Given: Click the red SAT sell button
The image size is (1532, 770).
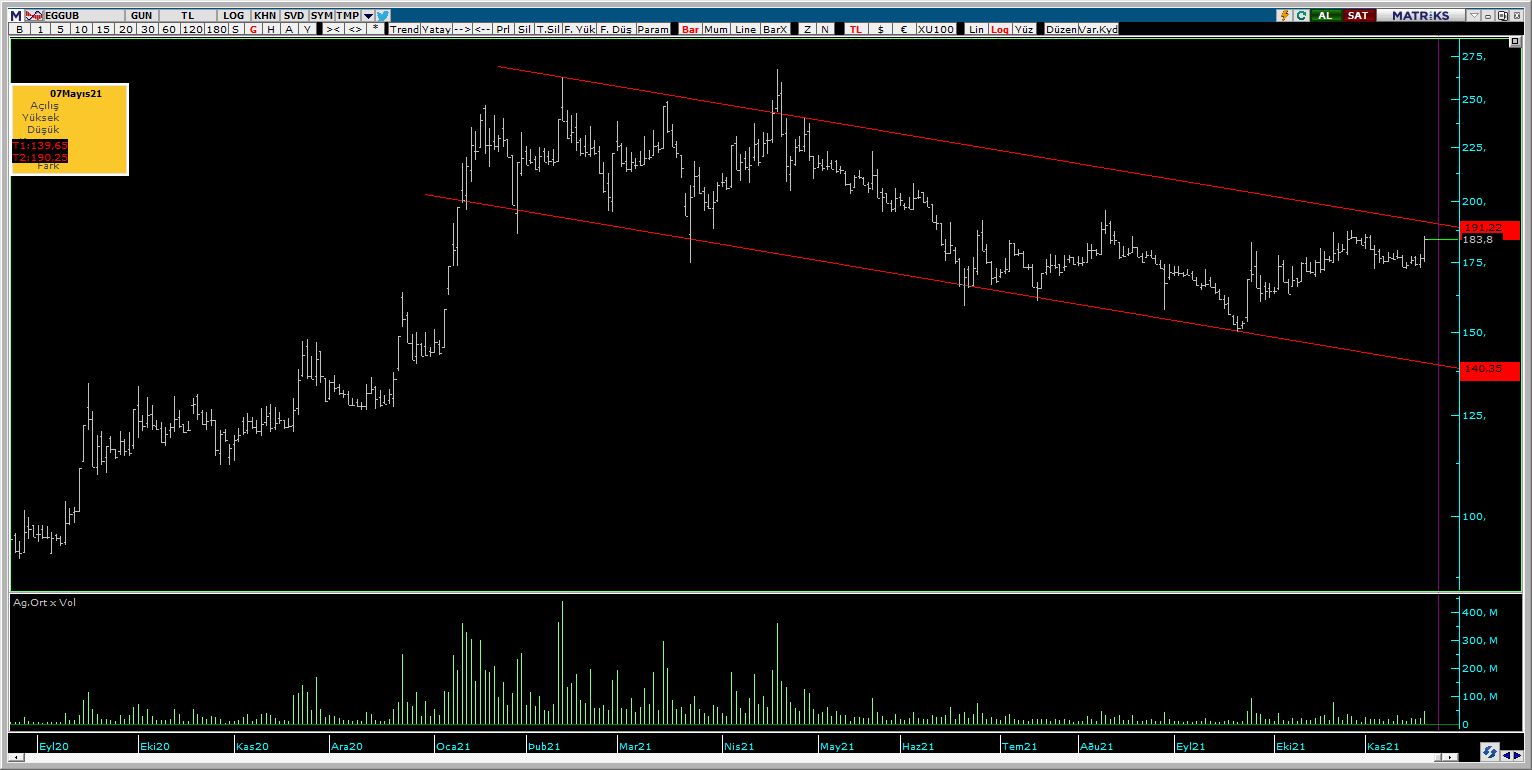Looking at the screenshot, I should pos(1358,16).
